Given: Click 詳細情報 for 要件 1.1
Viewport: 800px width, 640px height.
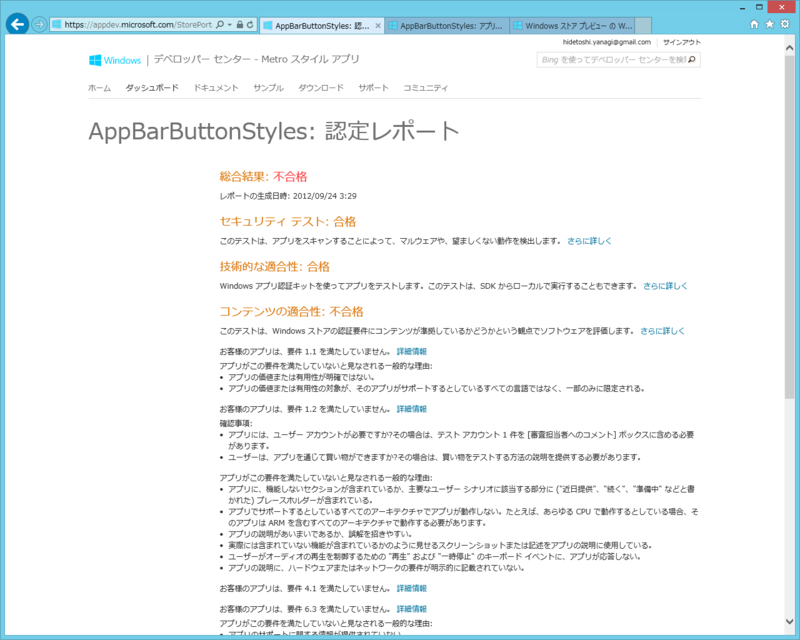Looking at the screenshot, I should [412, 352].
